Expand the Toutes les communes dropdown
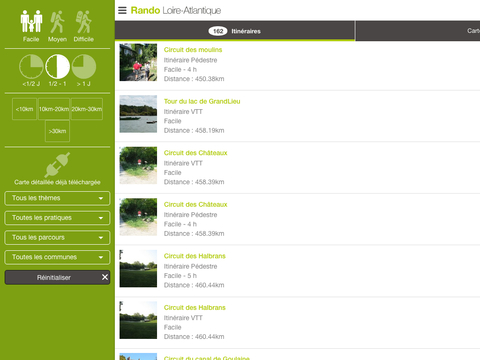Image resolution: width=480 pixels, height=360 pixels. 57,257
